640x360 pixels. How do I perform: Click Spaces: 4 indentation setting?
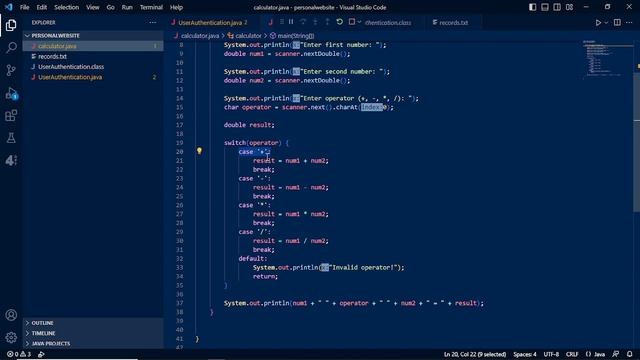[524, 354]
